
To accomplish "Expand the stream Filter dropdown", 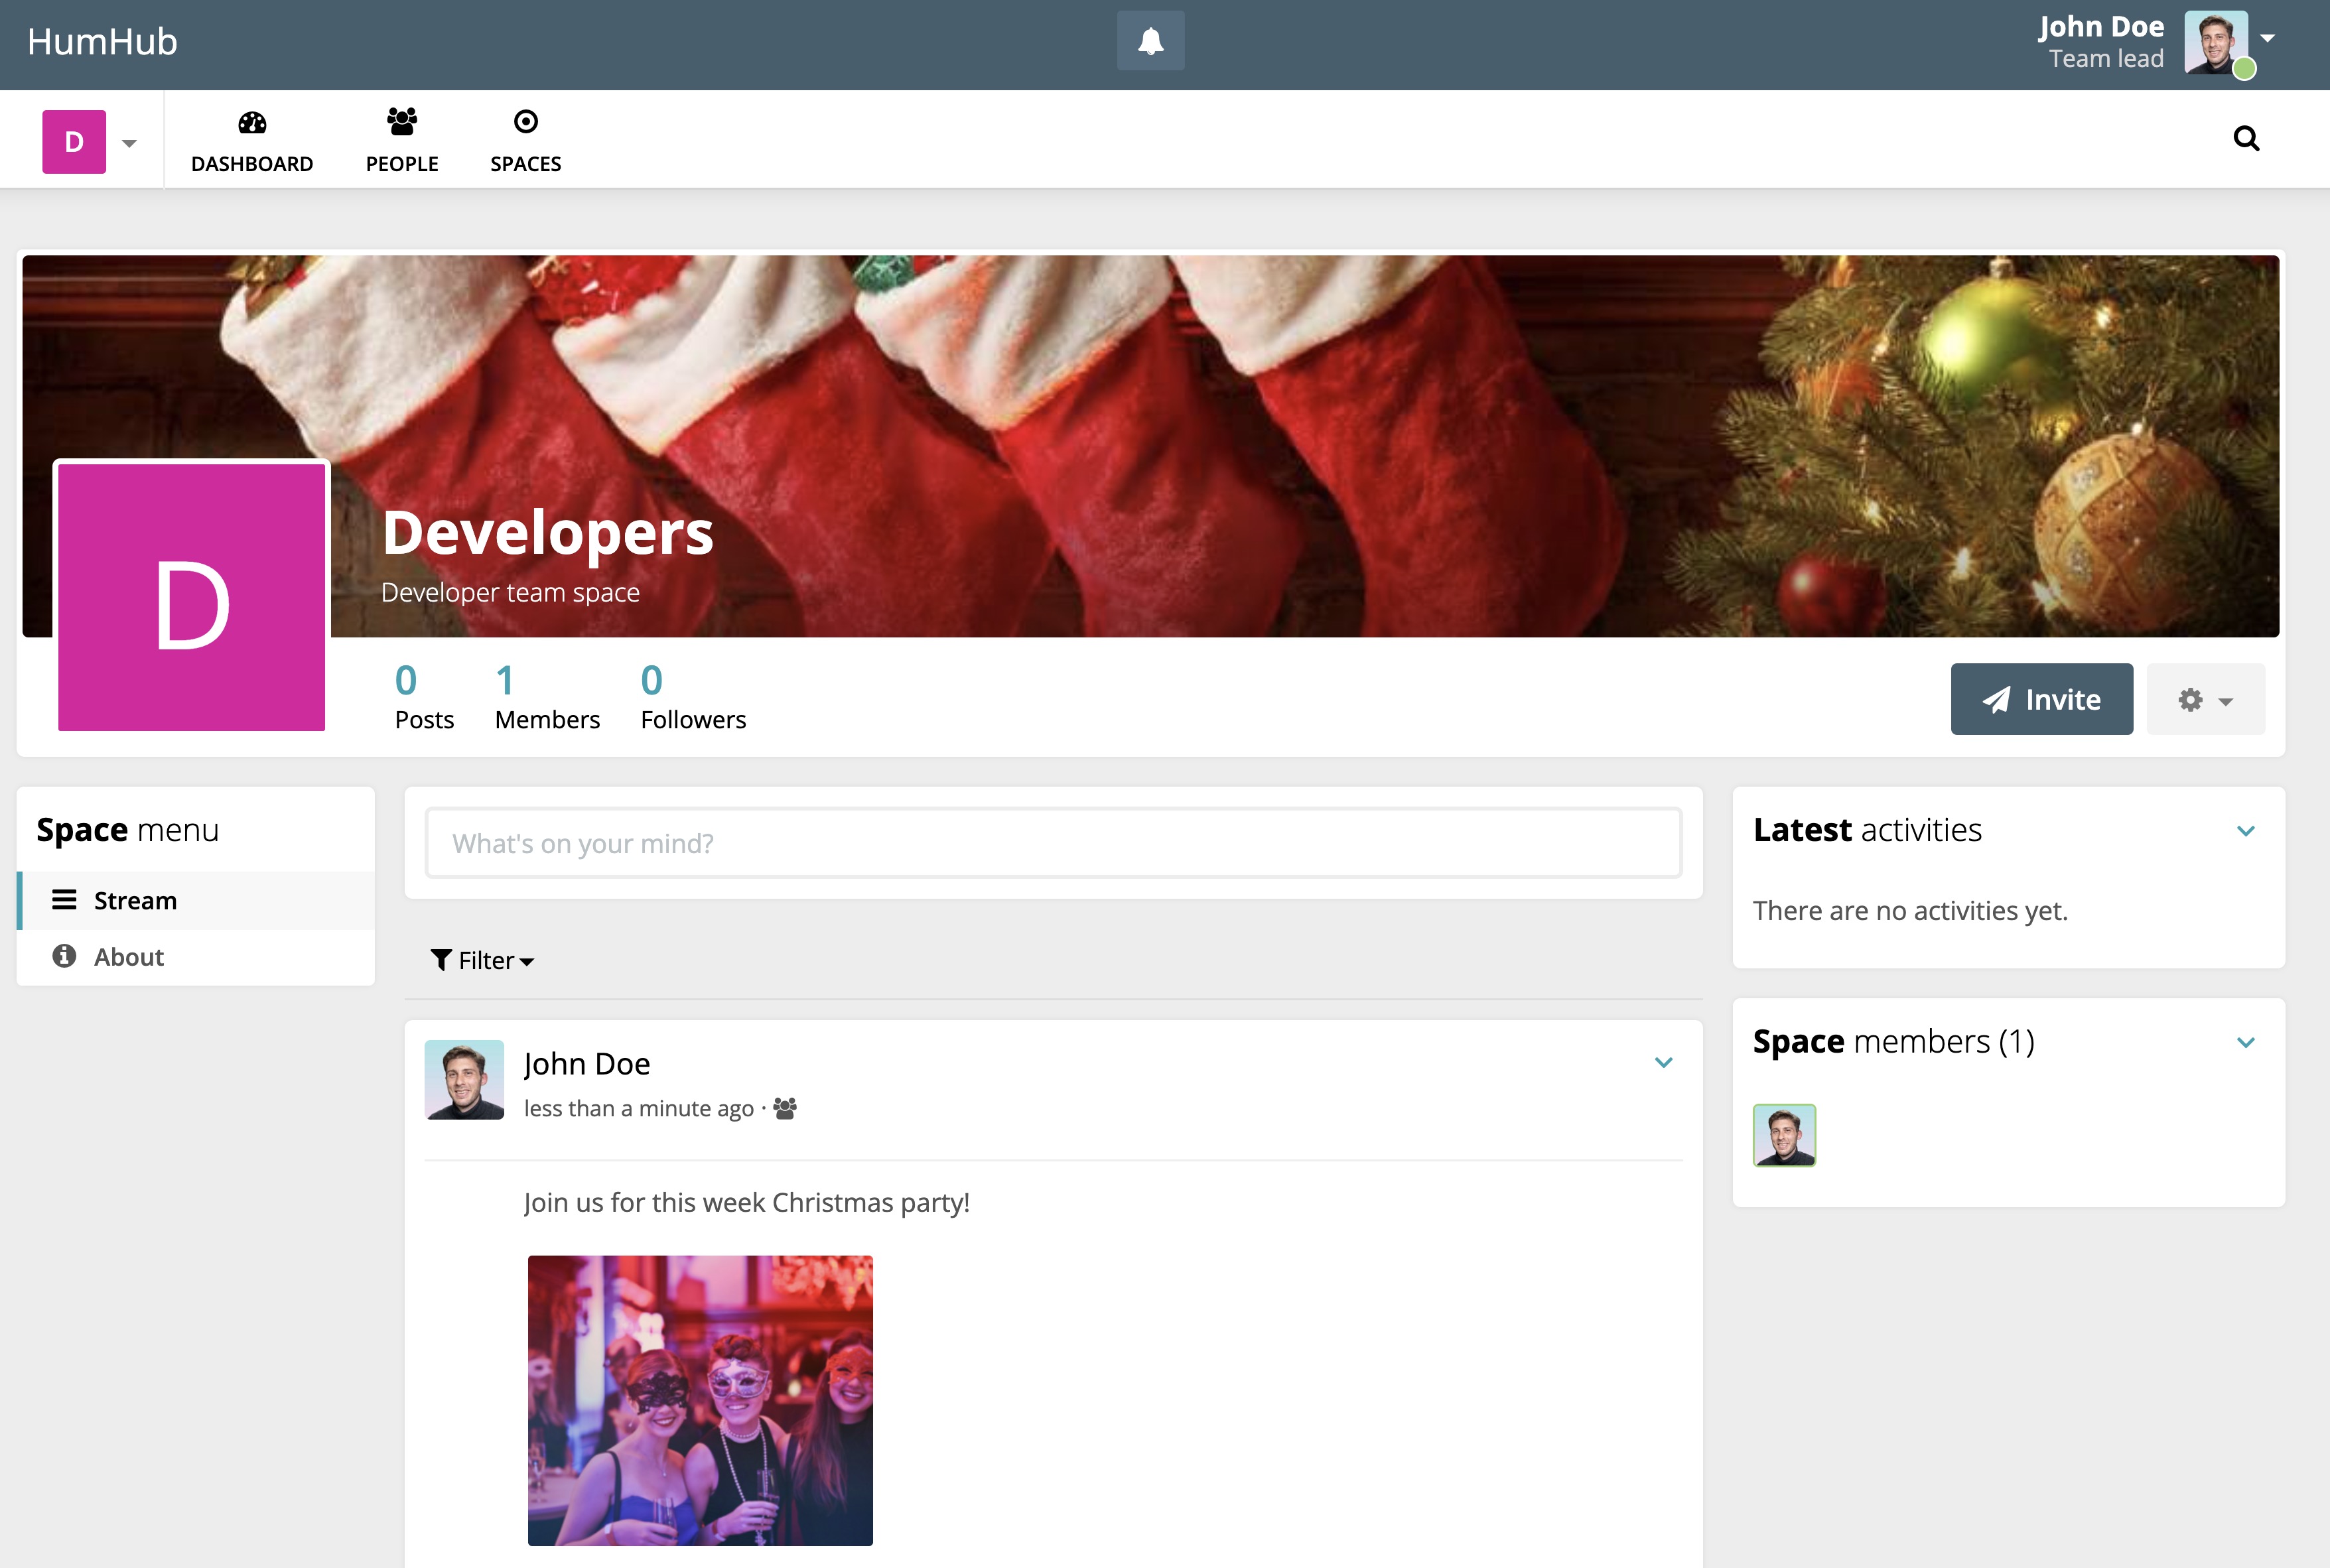I will (x=482, y=960).
